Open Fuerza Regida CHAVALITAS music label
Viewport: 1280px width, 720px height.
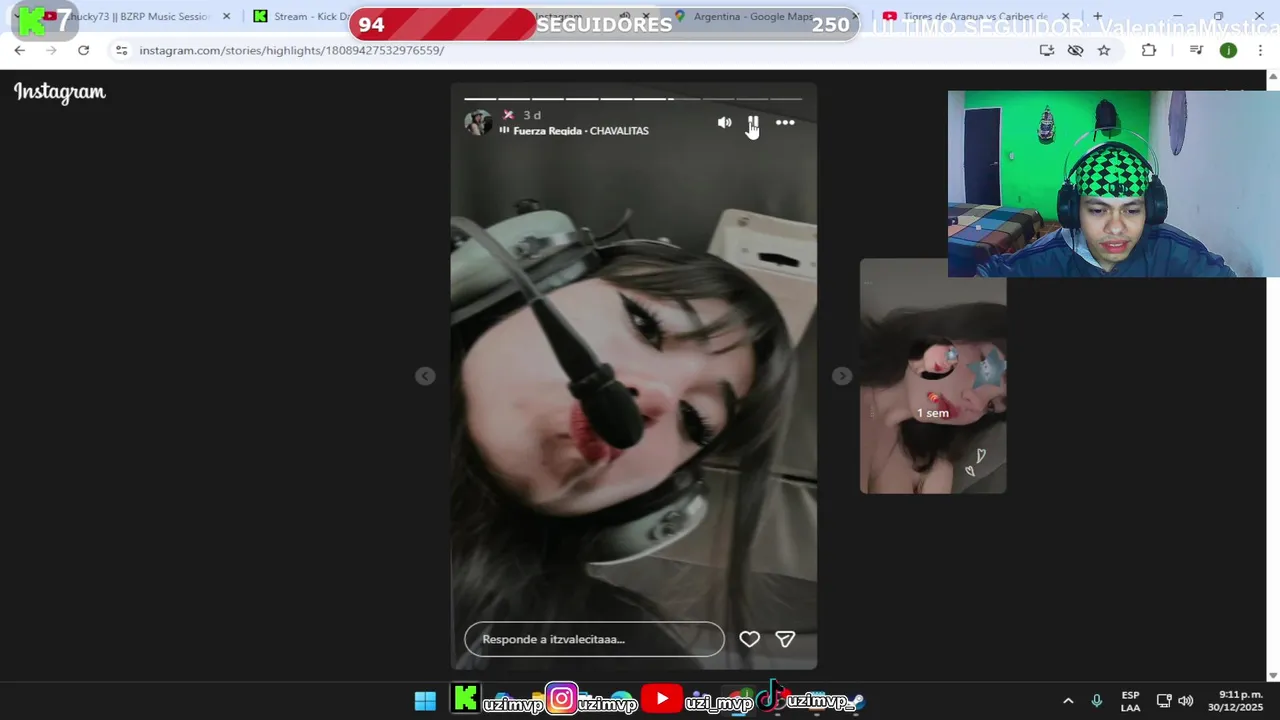[x=574, y=131]
